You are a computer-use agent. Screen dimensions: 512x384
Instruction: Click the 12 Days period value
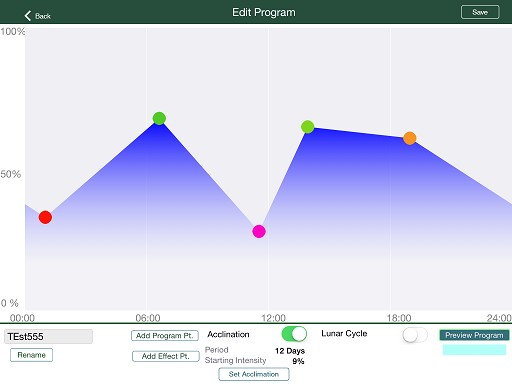[x=290, y=351]
